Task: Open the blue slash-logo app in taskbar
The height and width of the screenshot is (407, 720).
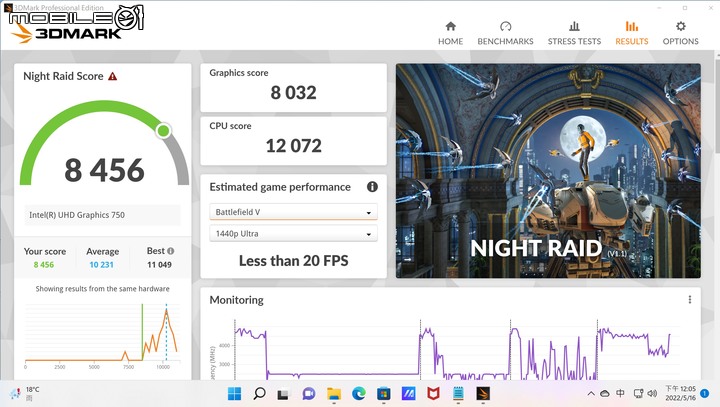Action: point(408,394)
